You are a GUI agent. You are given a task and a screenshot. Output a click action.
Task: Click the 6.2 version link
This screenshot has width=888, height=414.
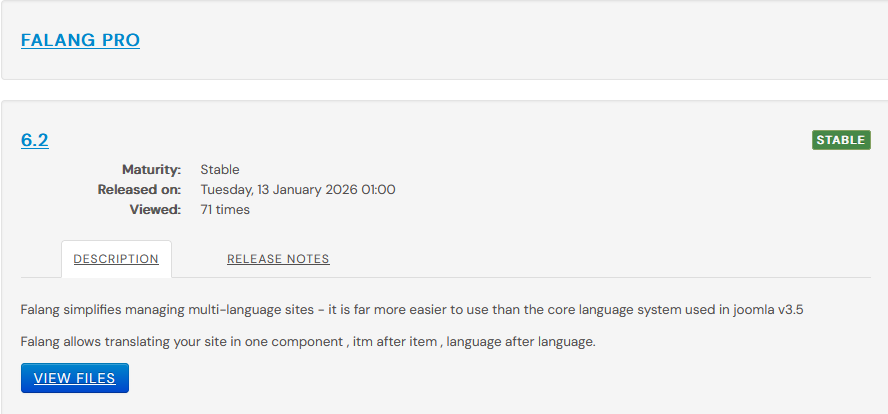coord(35,140)
